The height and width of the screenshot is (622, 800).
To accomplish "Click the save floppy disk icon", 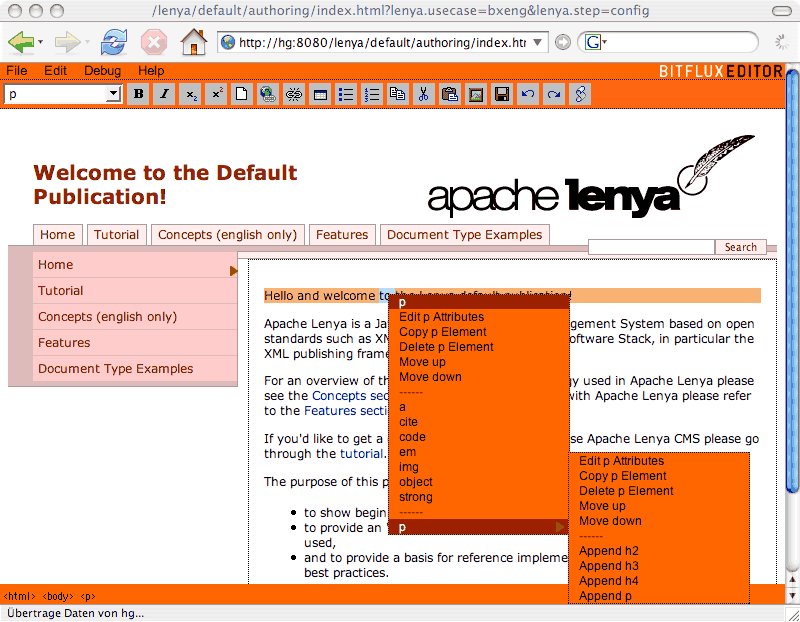I will point(502,94).
